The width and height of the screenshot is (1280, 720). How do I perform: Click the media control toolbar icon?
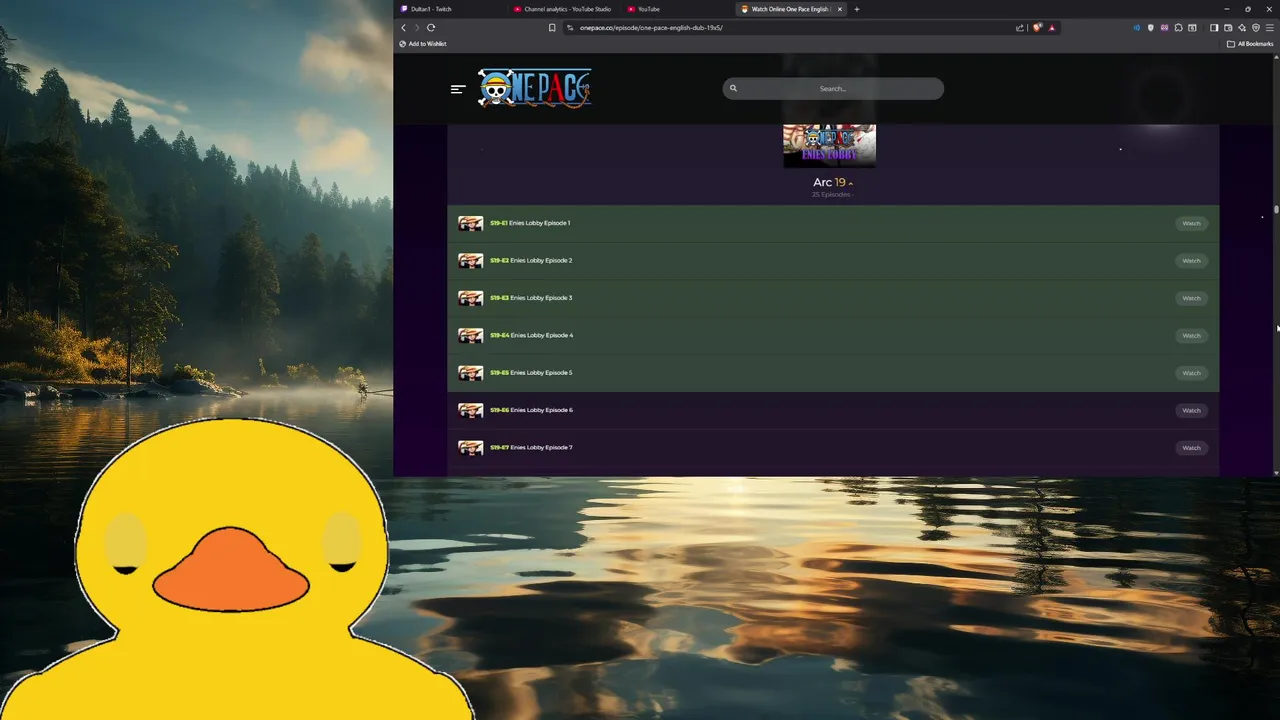coord(1192,28)
